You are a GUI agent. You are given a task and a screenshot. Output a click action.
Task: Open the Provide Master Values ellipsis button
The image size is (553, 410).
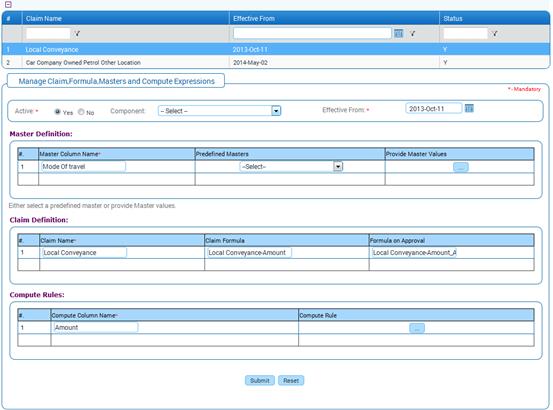[461, 167]
